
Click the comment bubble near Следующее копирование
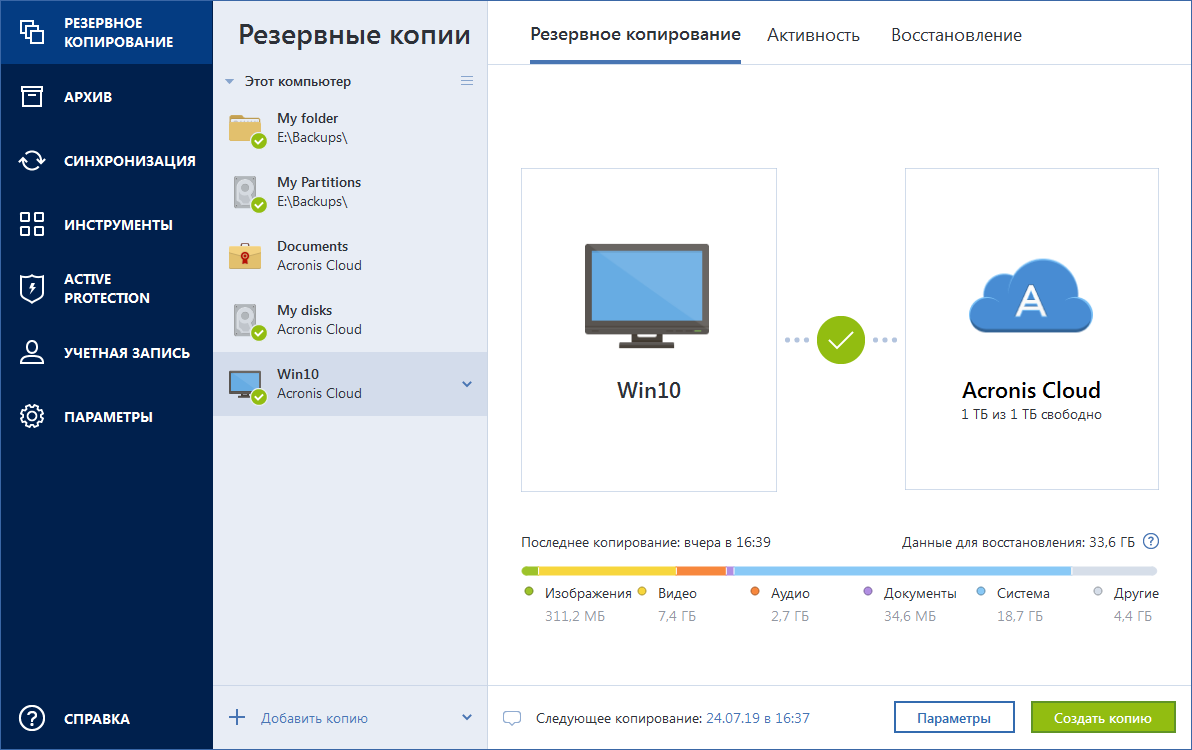click(x=513, y=717)
